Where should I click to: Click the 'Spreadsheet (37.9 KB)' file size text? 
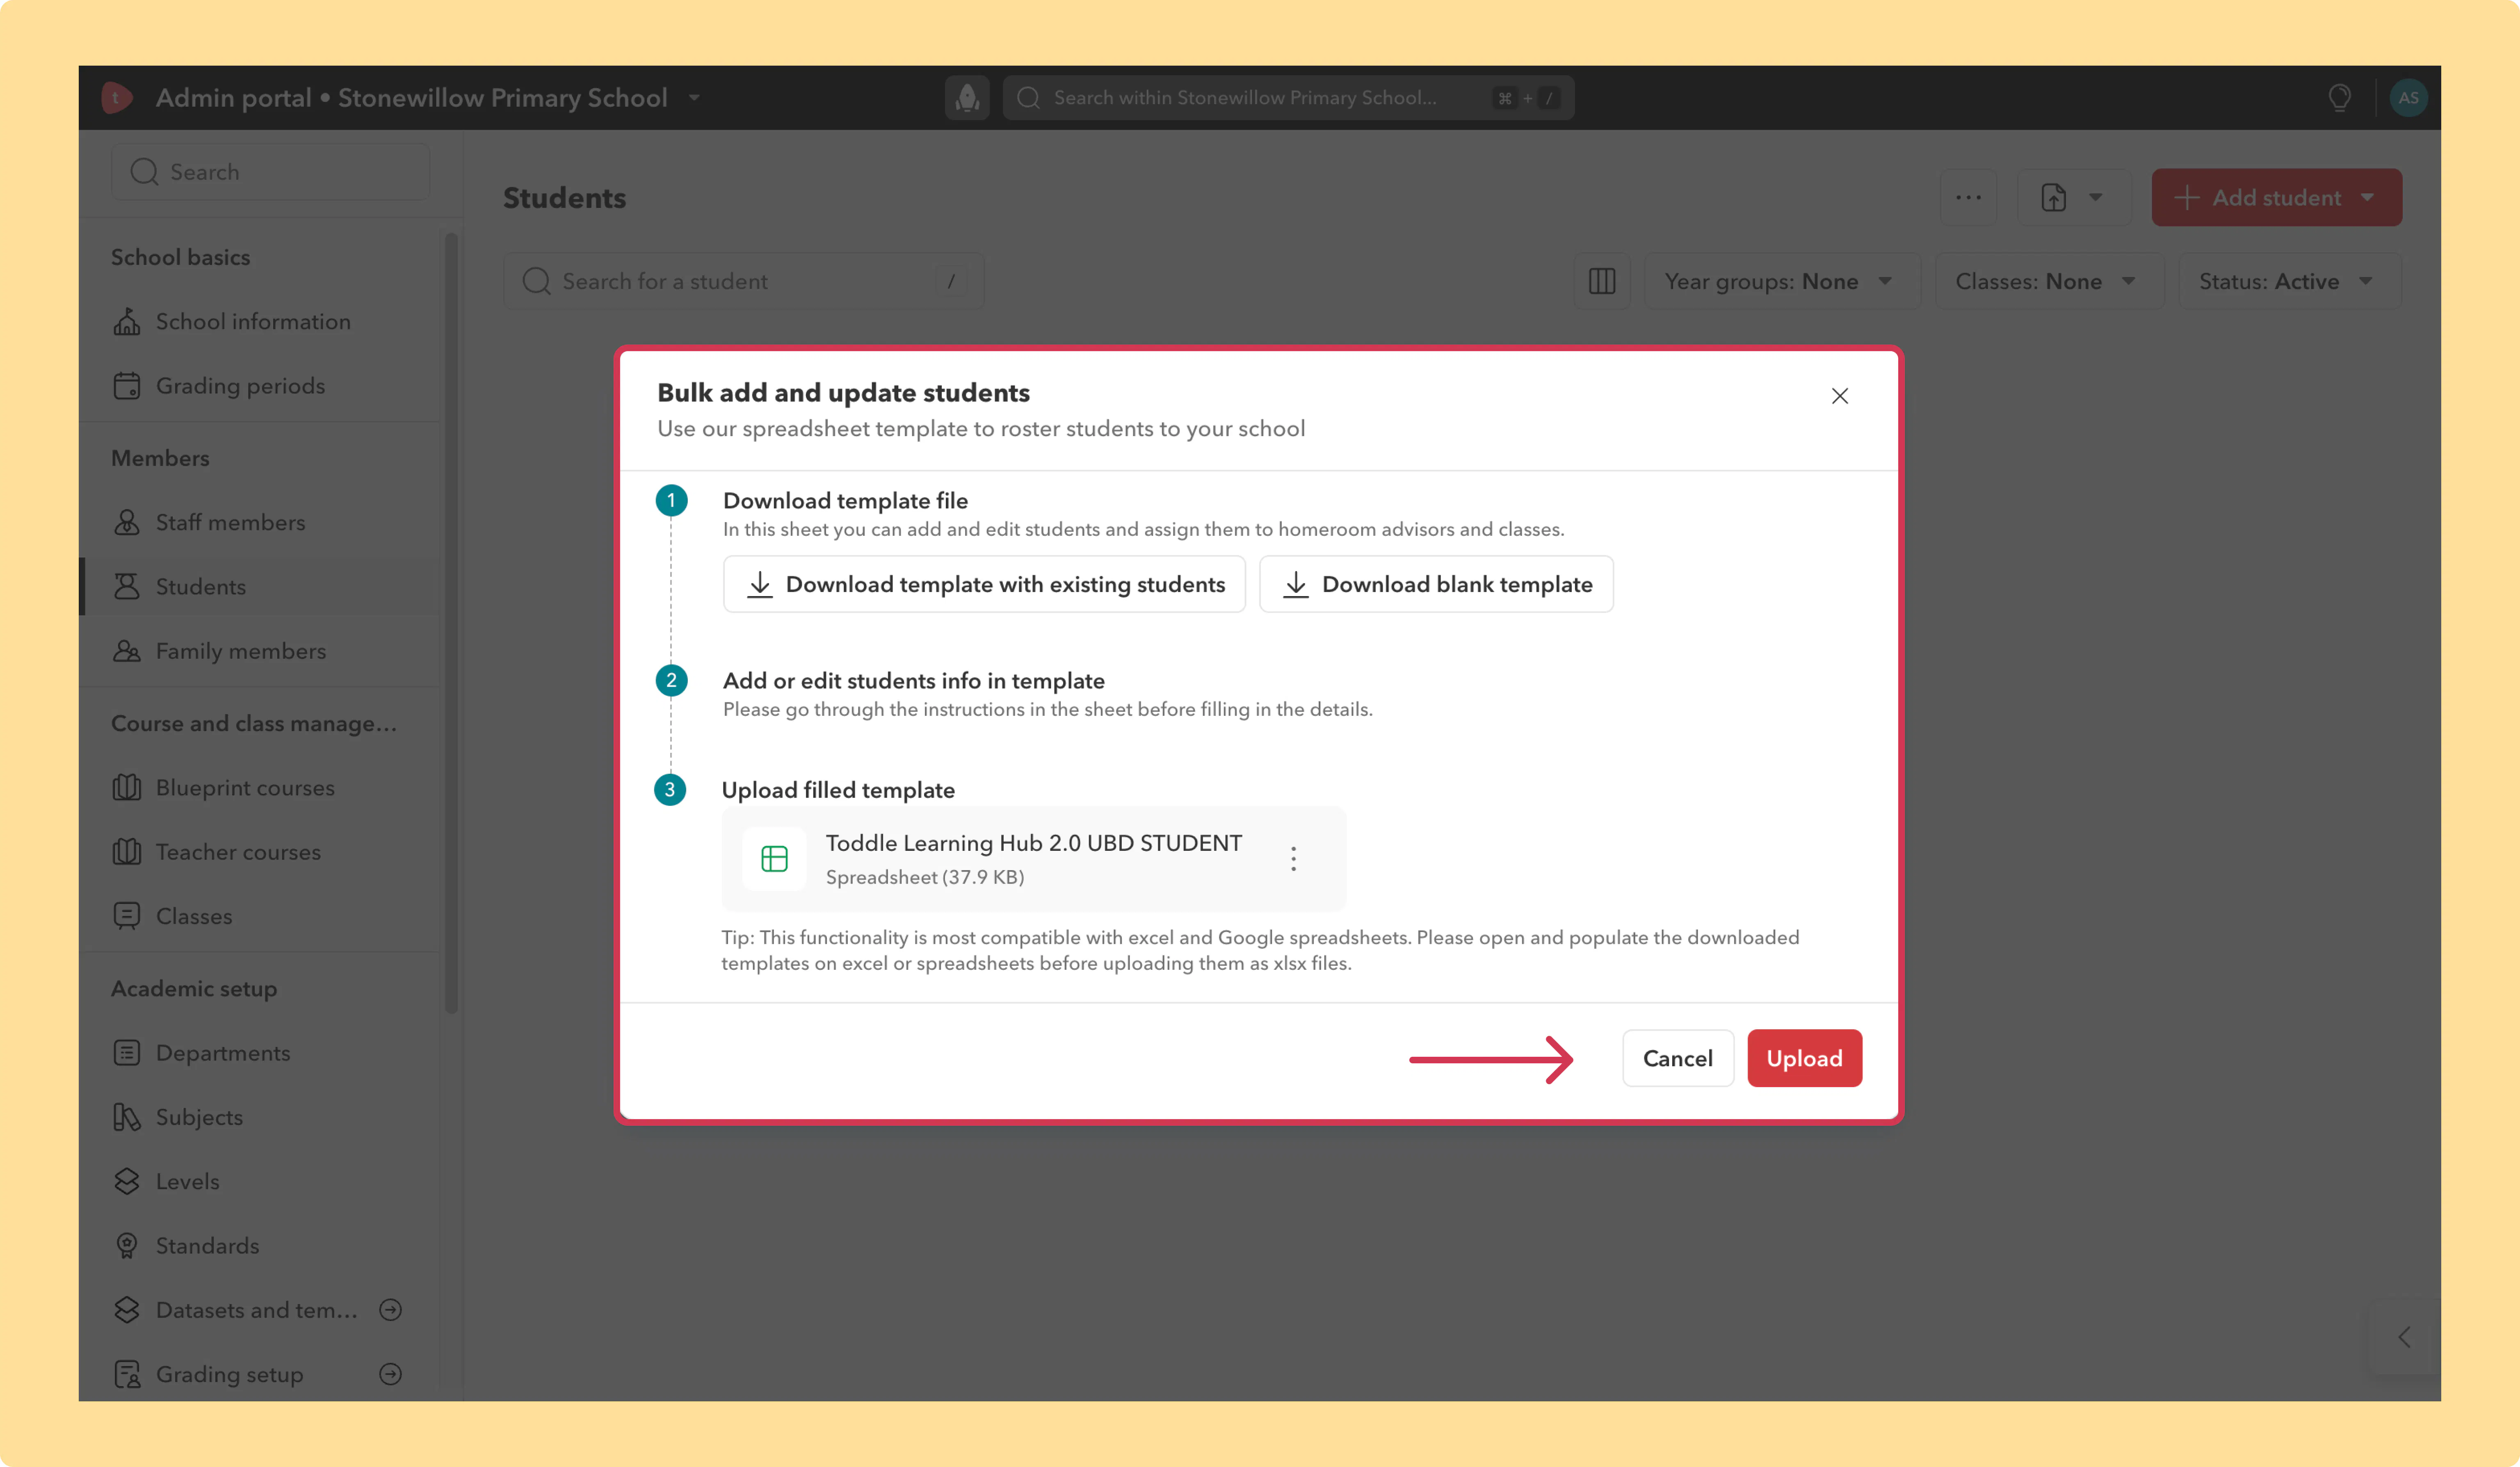click(925, 877)
